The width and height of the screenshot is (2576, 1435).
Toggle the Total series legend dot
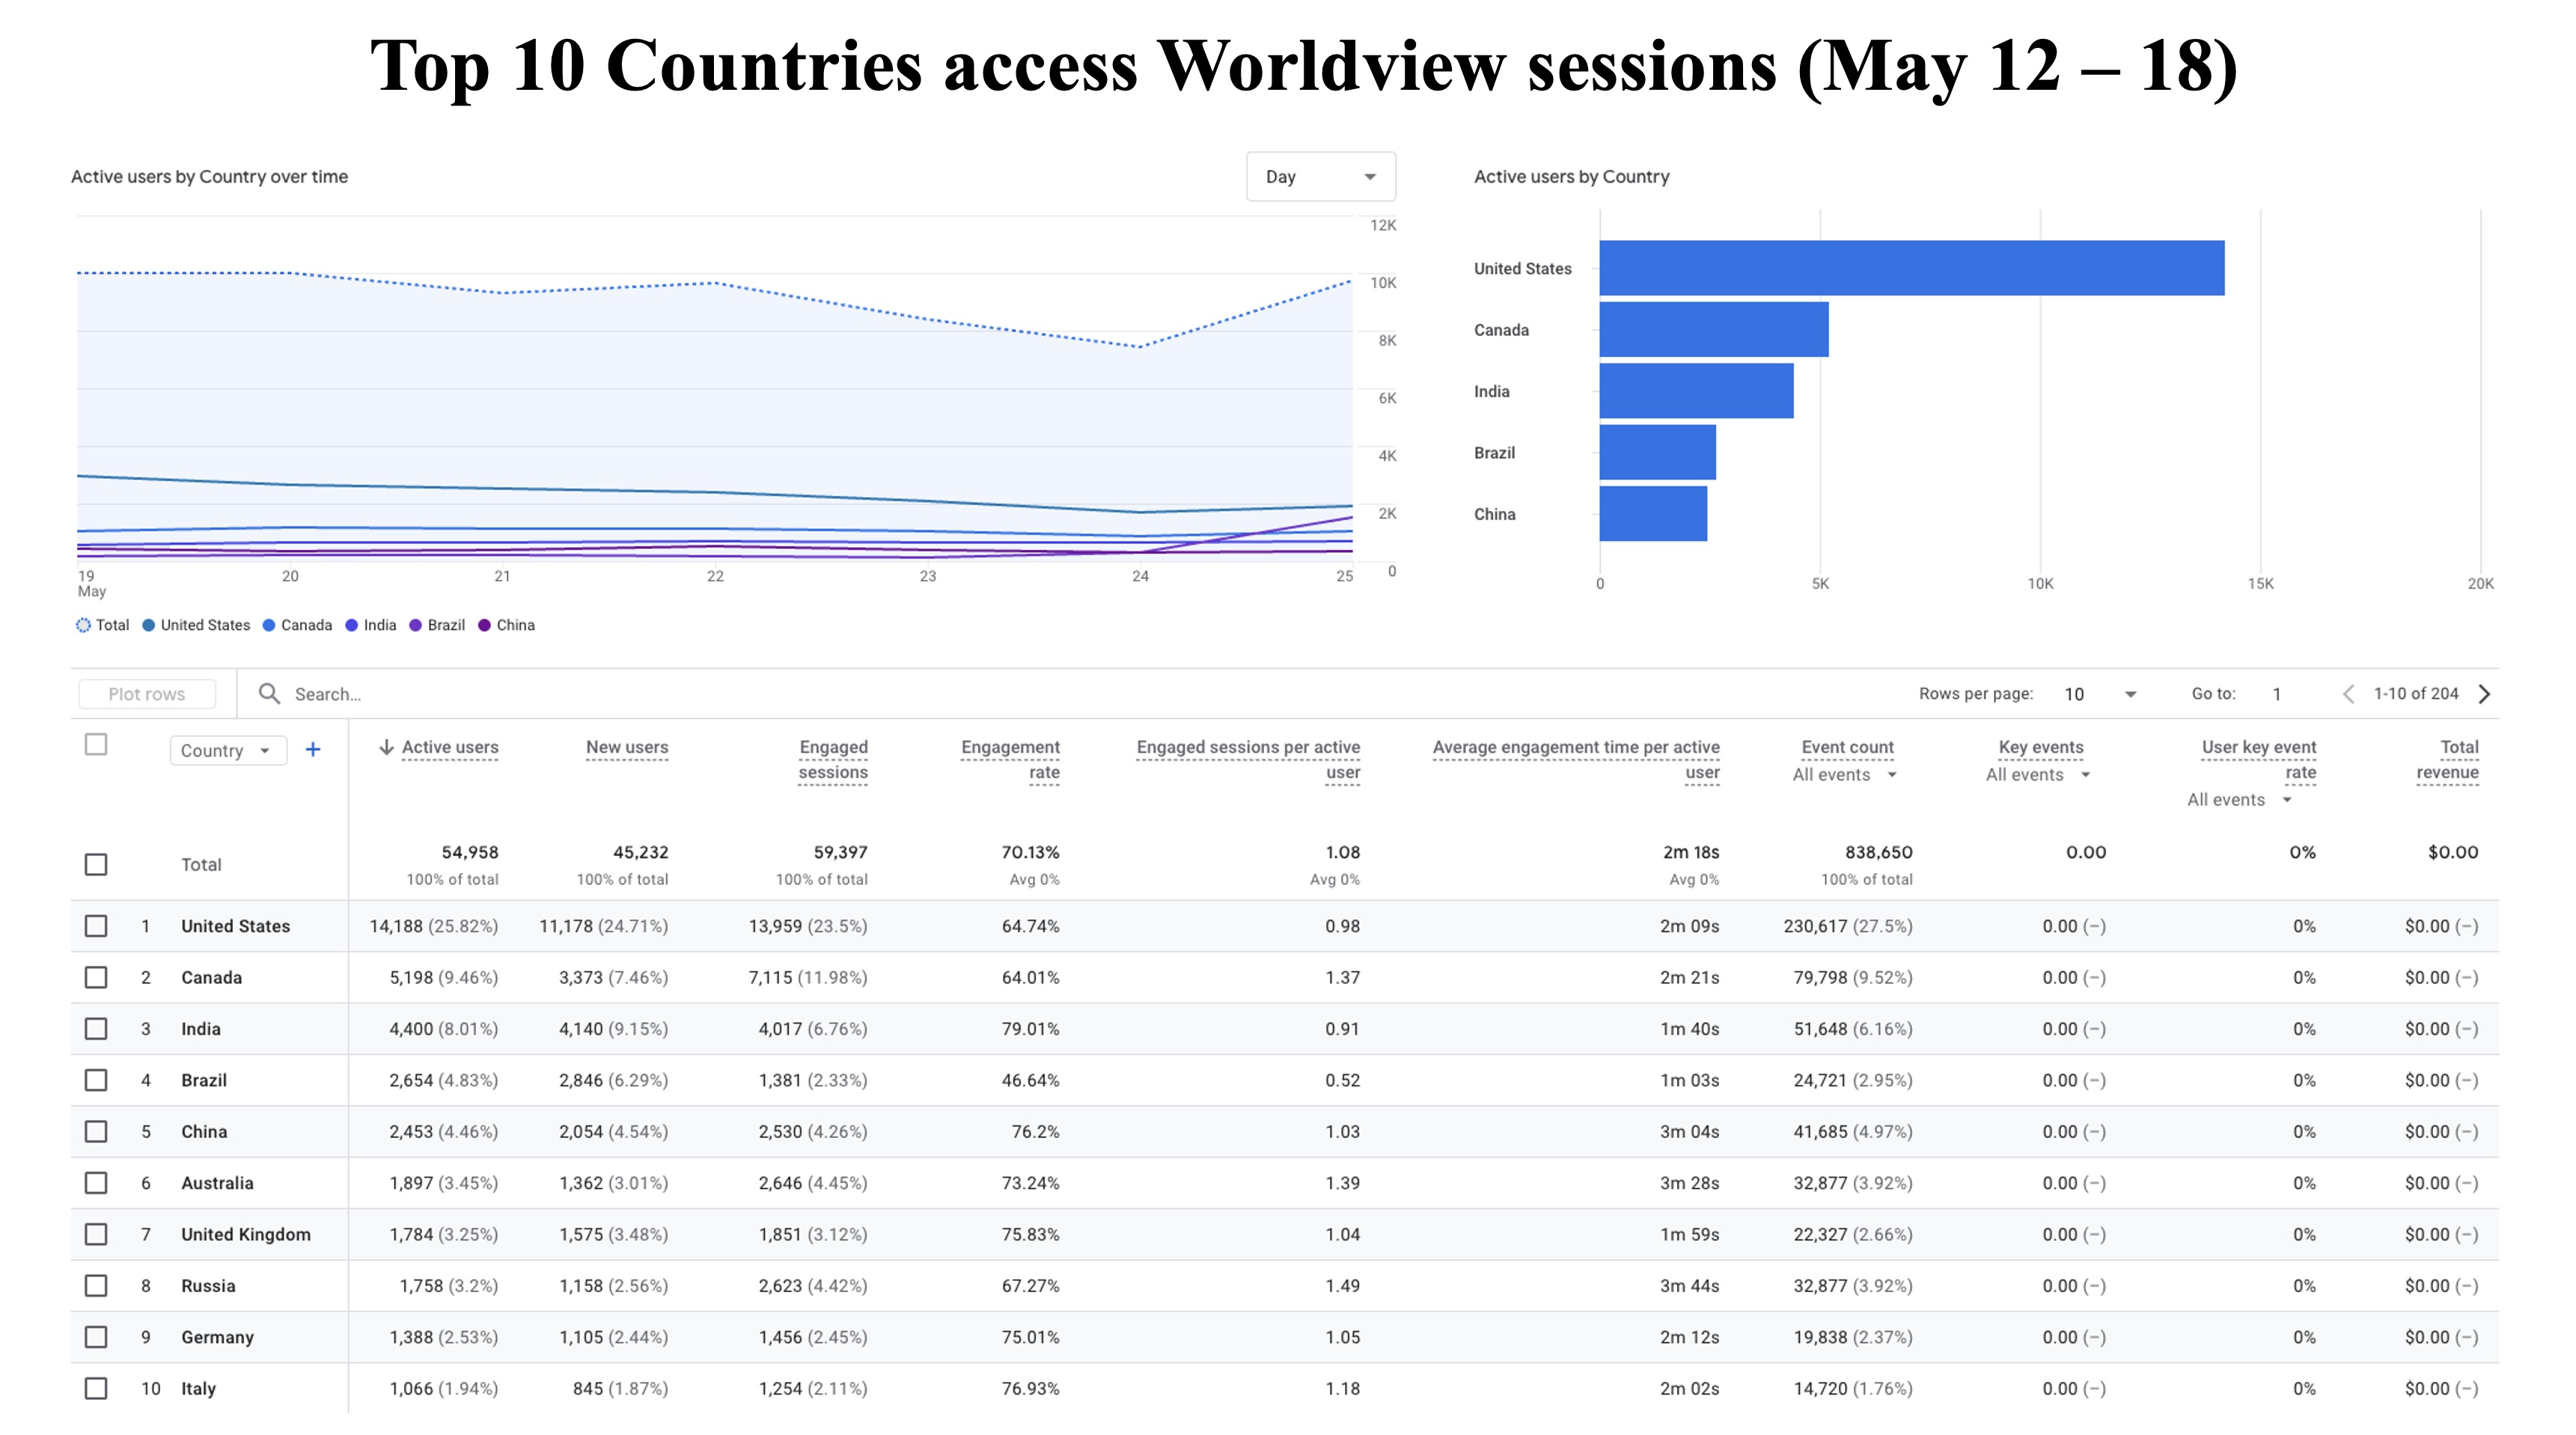point(83,625)
